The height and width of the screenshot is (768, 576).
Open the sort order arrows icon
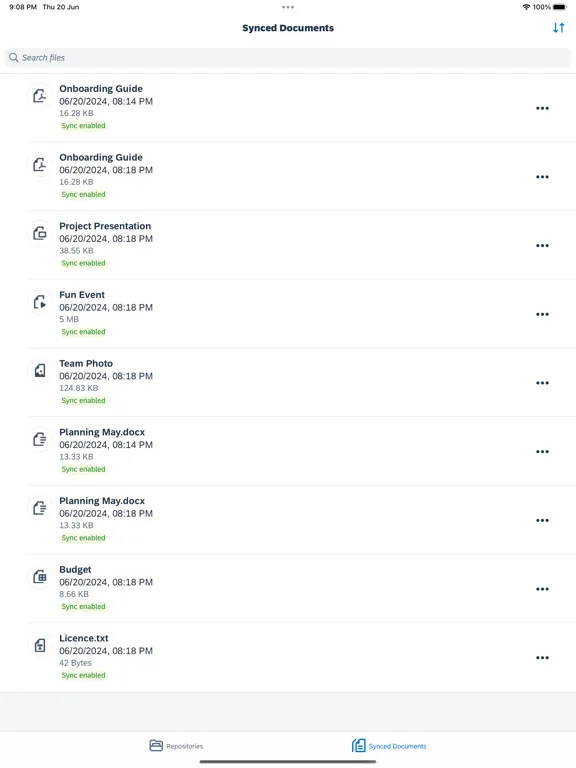click(558, 28)
